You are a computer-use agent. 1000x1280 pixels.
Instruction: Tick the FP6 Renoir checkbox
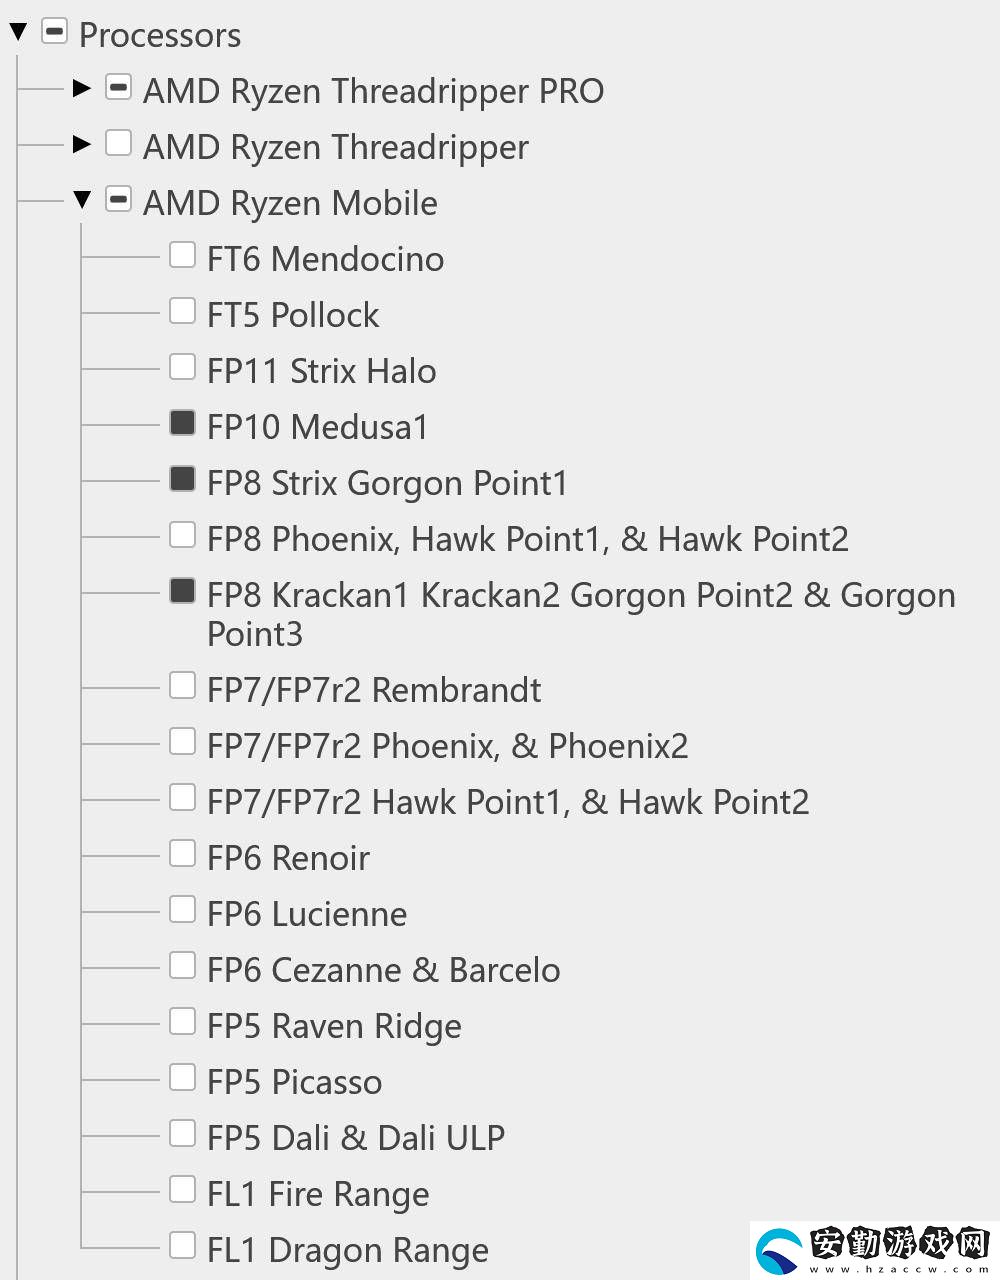(182, 853)
